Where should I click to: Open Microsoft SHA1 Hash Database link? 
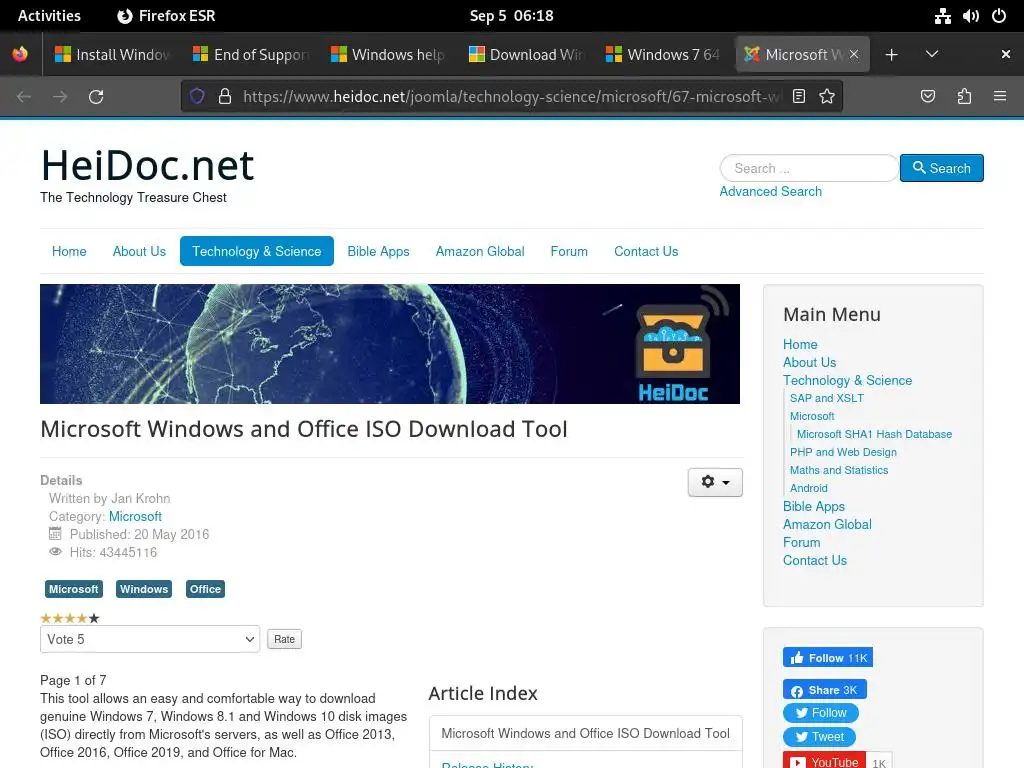[874, 434]
